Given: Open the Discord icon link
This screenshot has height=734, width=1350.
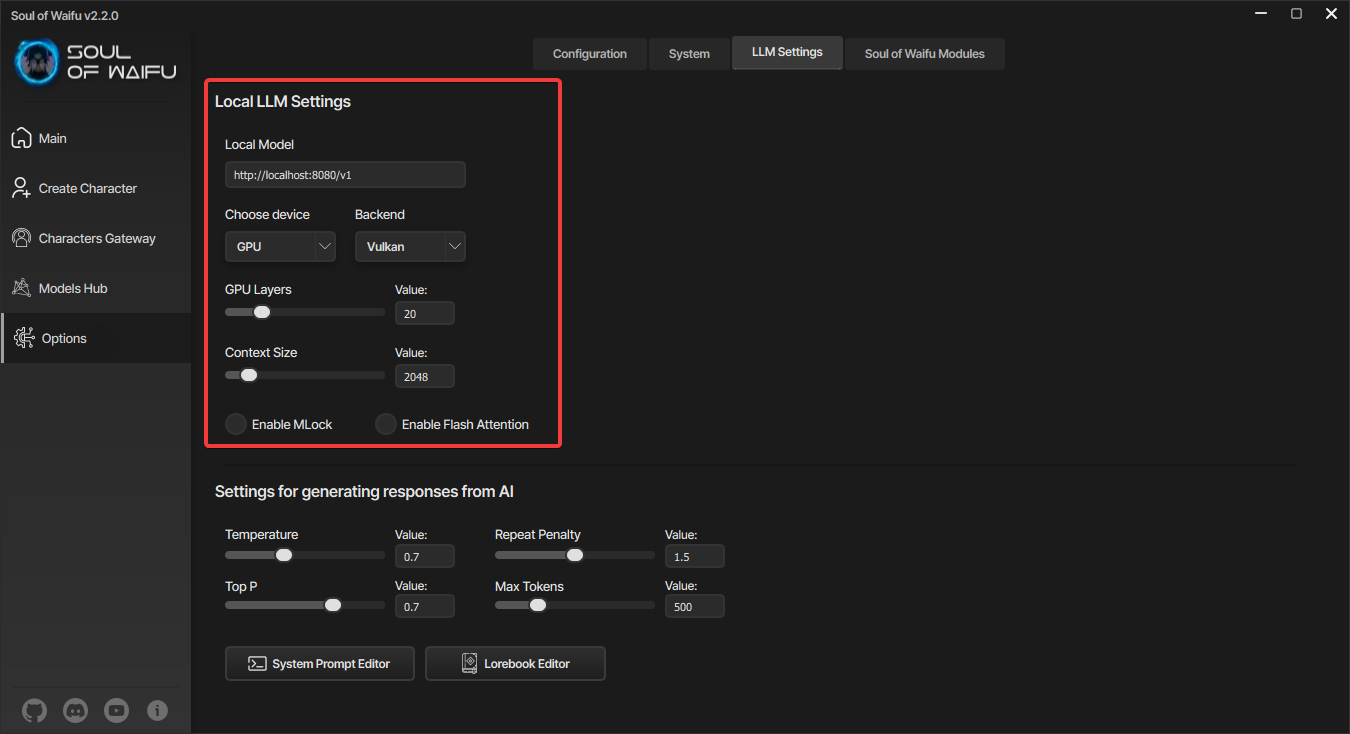Looking at the screenshot, I should tap(75, 711).
